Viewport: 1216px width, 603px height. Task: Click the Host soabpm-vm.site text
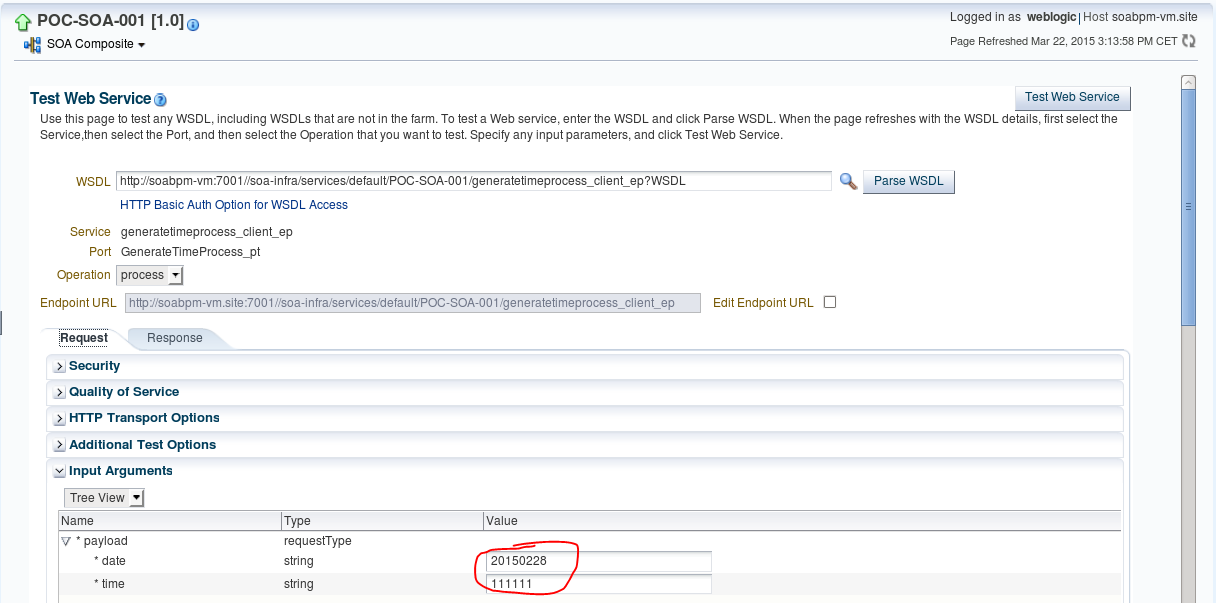[x=1139, y=17]
